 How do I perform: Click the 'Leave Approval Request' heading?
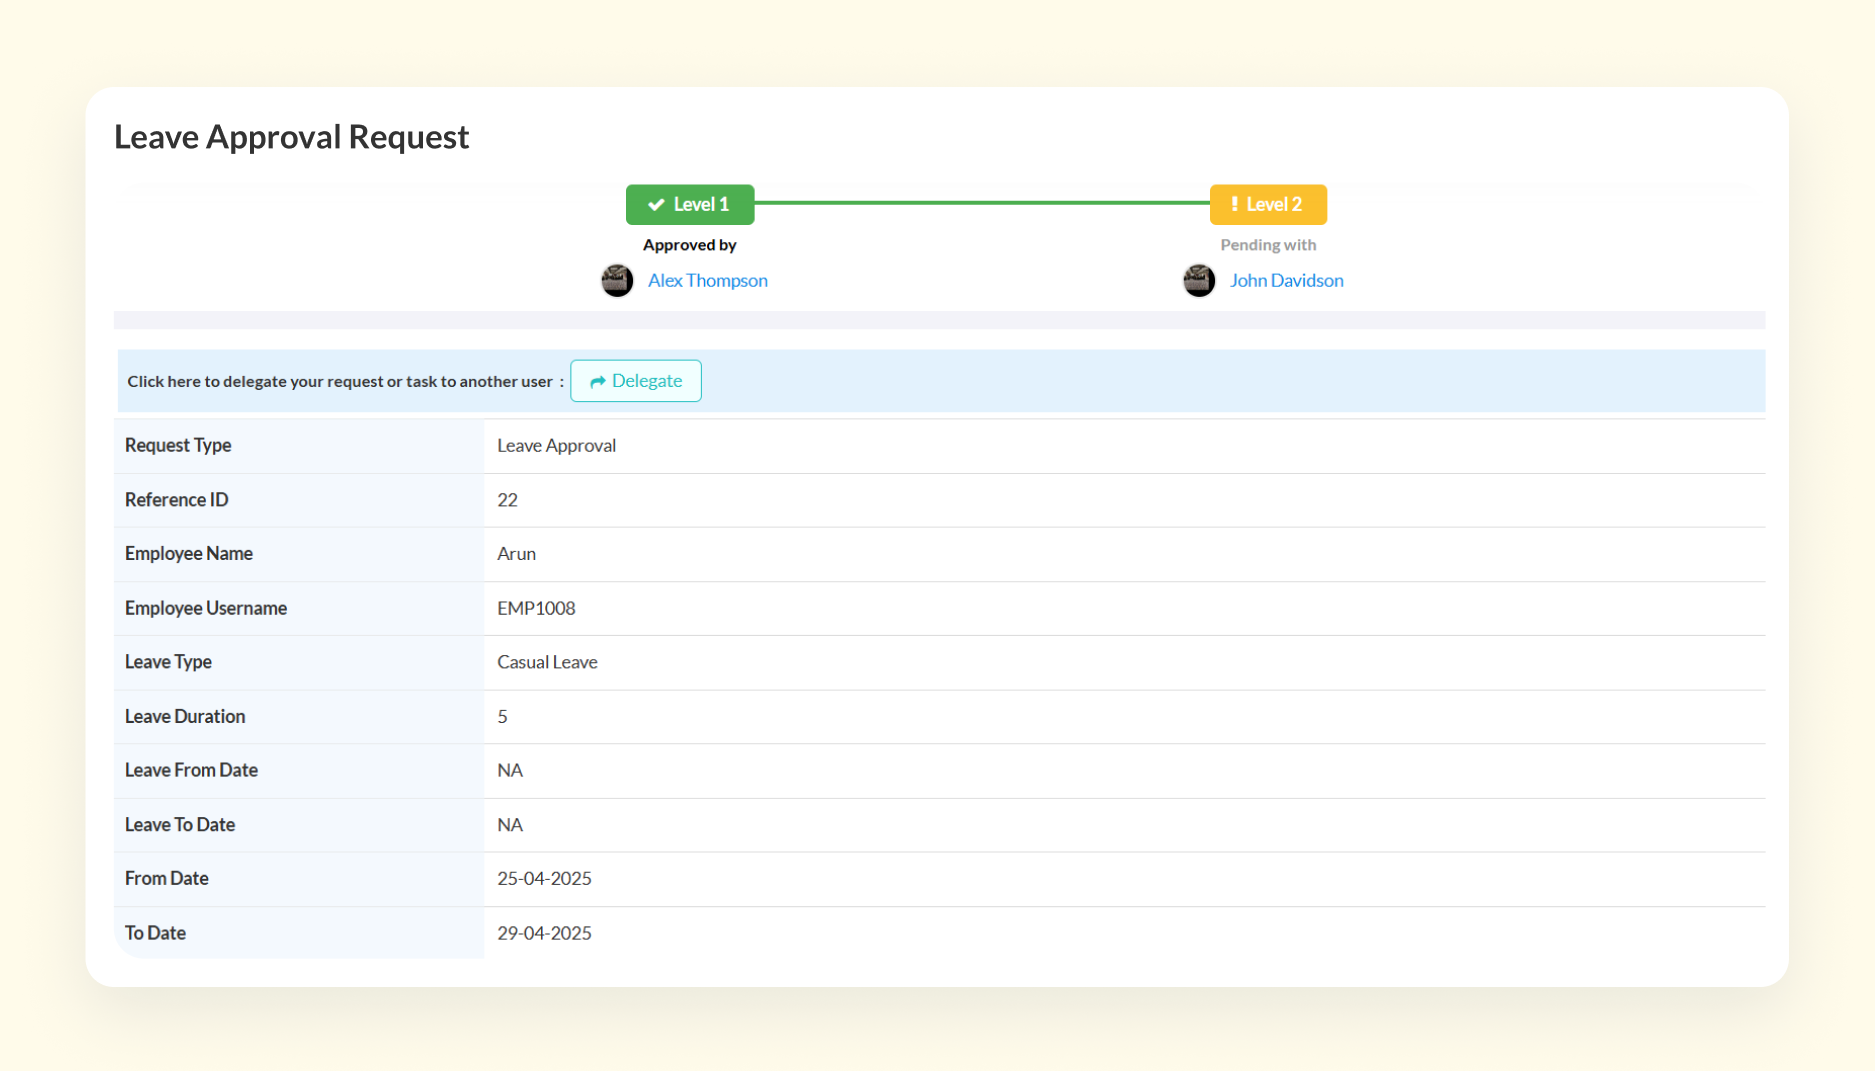pyautogui.click(x=291, y=137)
